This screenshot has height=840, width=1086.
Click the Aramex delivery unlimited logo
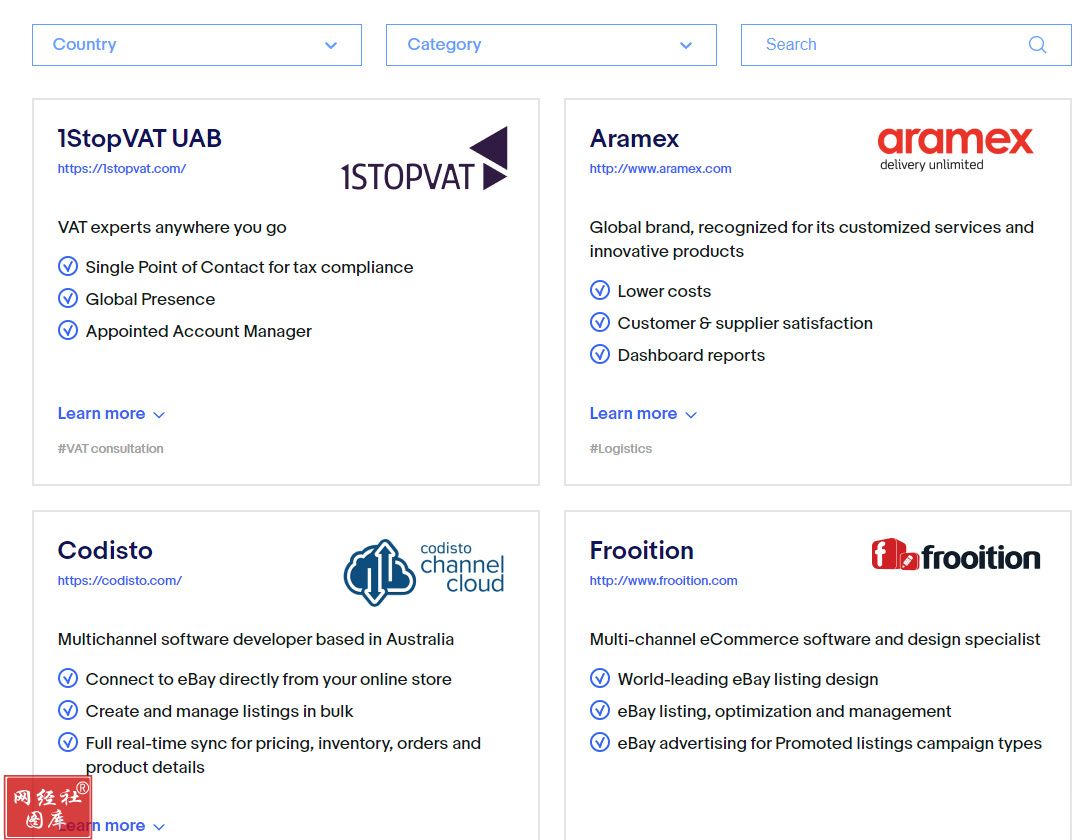tap(955, 149)
